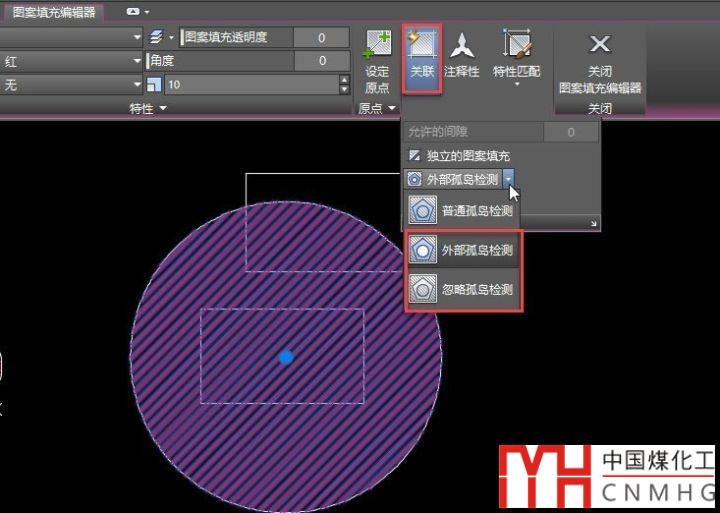The width and height of the screenshot is (720, 513).
Task: Open the 无 background color dropdown
Action: (x=137, y=85)
